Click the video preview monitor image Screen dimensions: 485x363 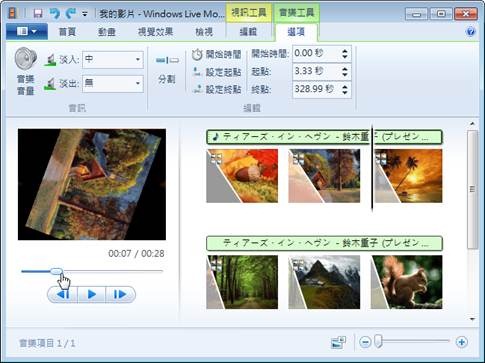pyautogui.click(x=92, y=184)
